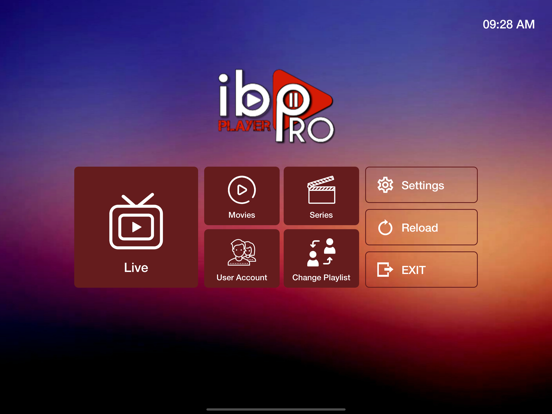Click the Reload circular arrow icon
Screen dimensions: 552x414
point(385,227)
